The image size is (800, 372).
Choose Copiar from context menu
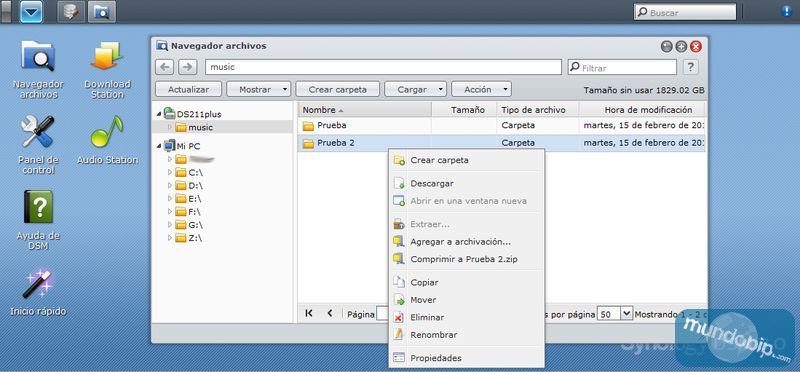tap(466, 282)
